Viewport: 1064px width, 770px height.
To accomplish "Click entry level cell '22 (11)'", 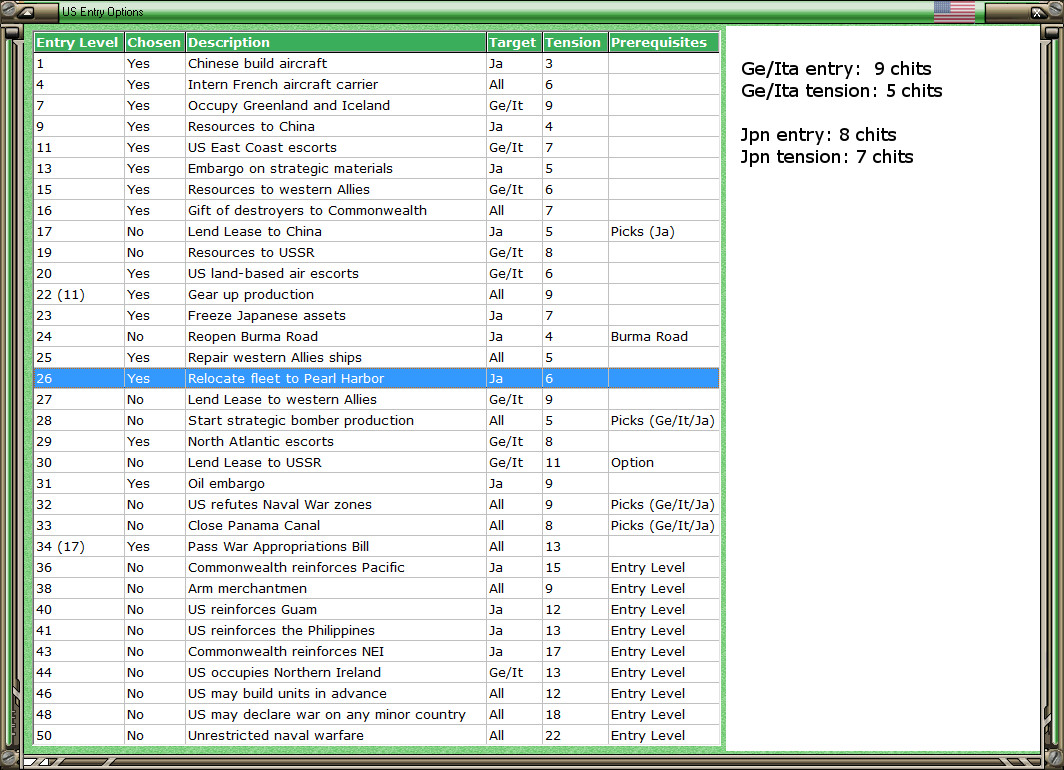I will [x=79, y=295].
